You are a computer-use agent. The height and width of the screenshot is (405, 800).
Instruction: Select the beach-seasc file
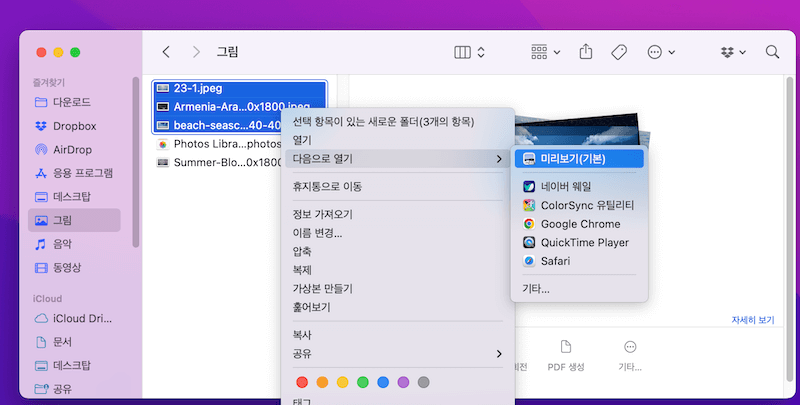click(x=217, y=125)
